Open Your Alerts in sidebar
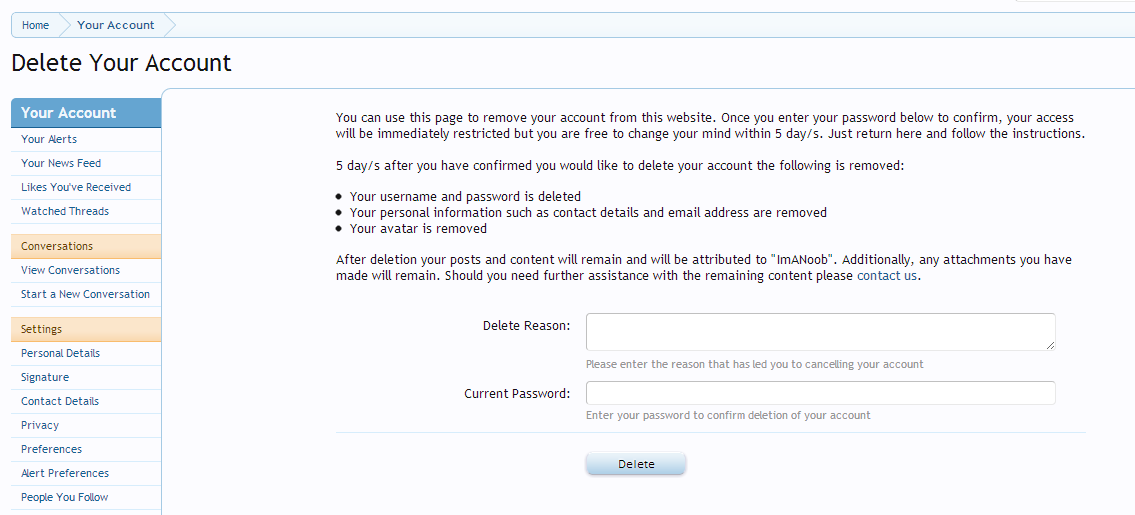Viewport: 1135px width, 515px height. [49, 139]
